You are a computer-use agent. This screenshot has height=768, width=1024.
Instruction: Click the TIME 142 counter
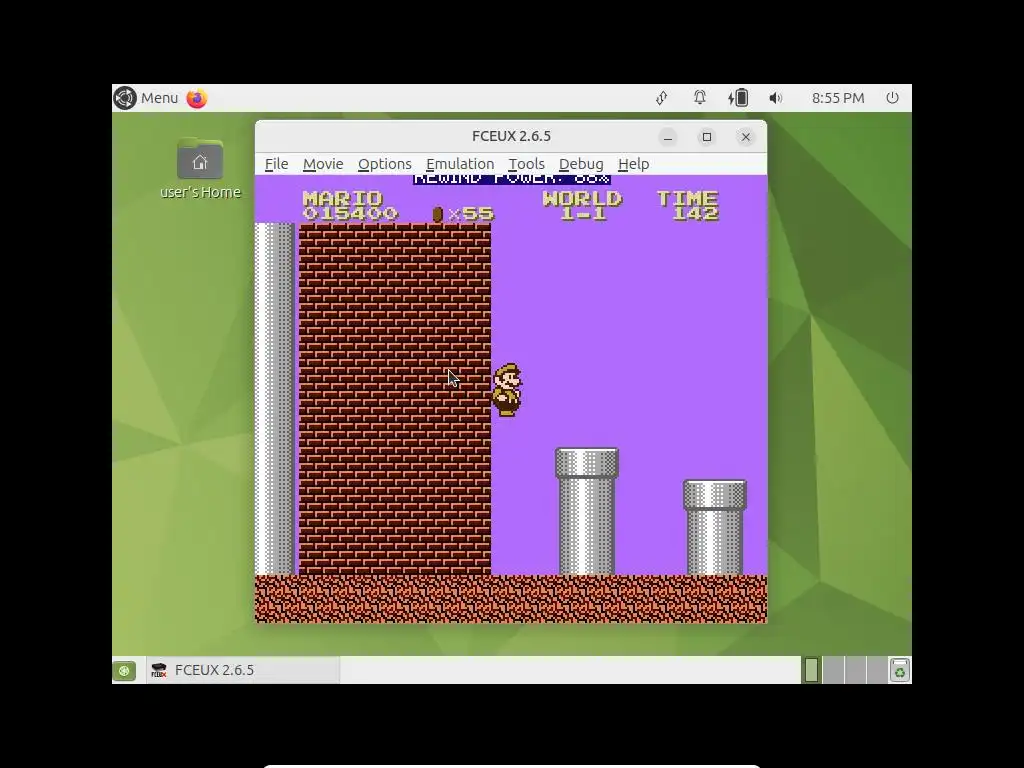(688, 206)
